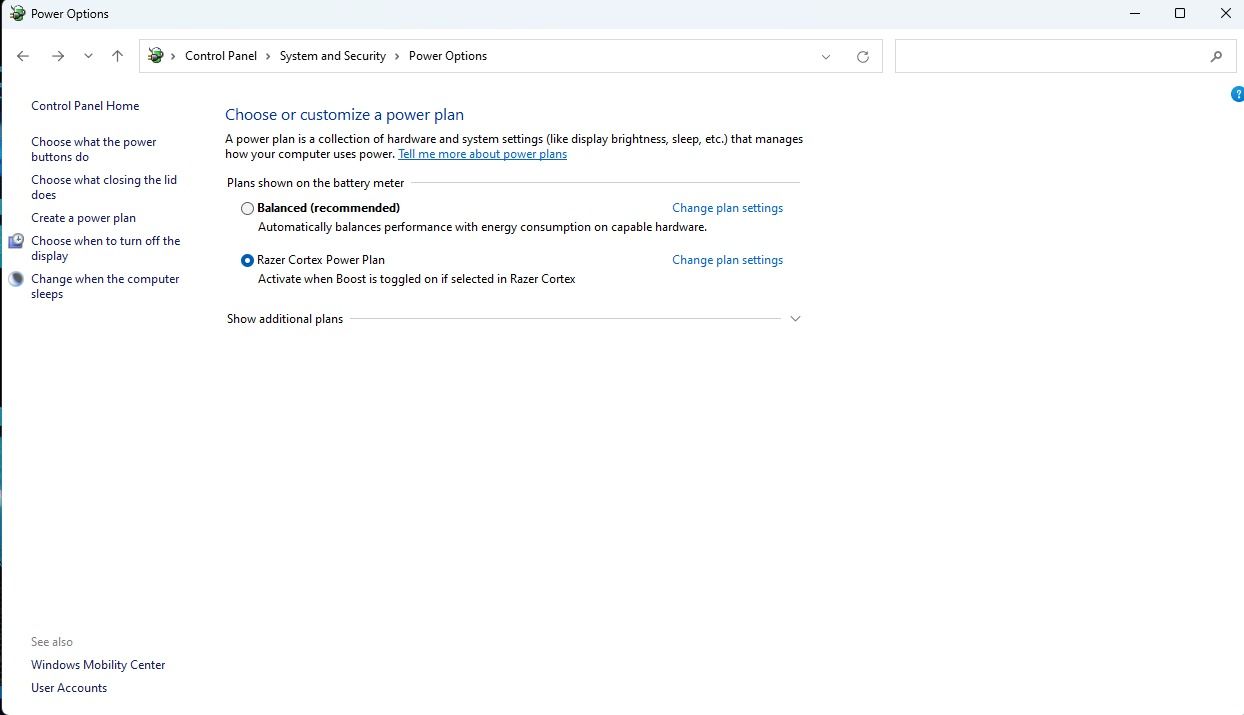Click System and Security breadcrumb
The width and height of the screenshot is (1244, 715).
(332, 56)
